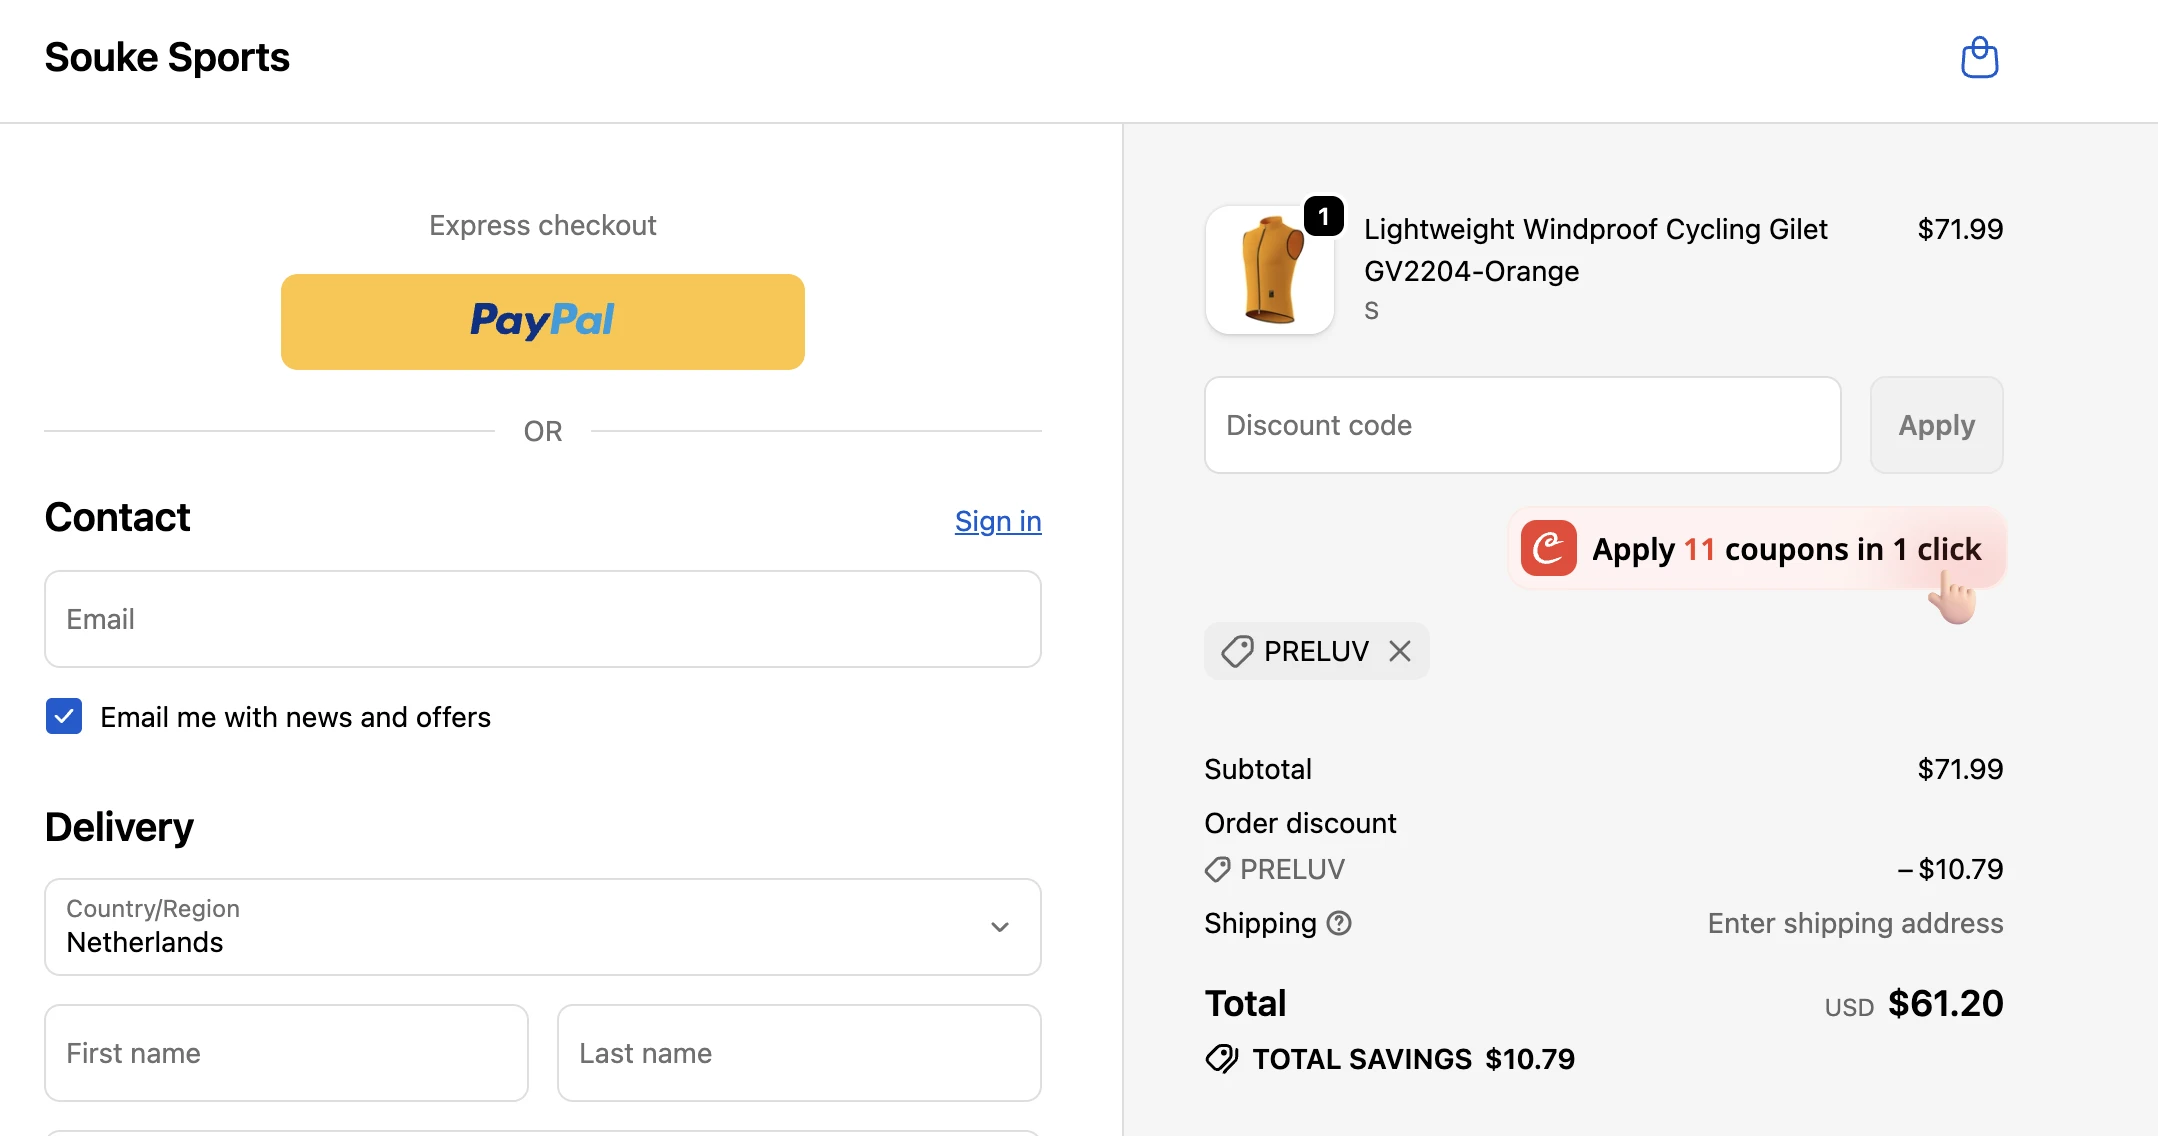Select the Lightweight Windproof Cycling Gilet title
Screen dimensions: 2158x1136
pos(1596,250)
